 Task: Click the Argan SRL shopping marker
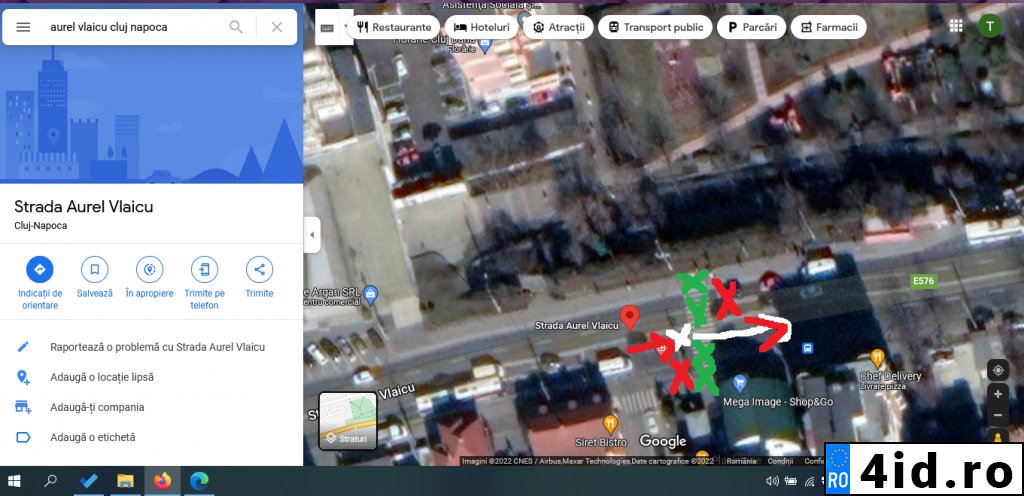[x=371, y=293]
